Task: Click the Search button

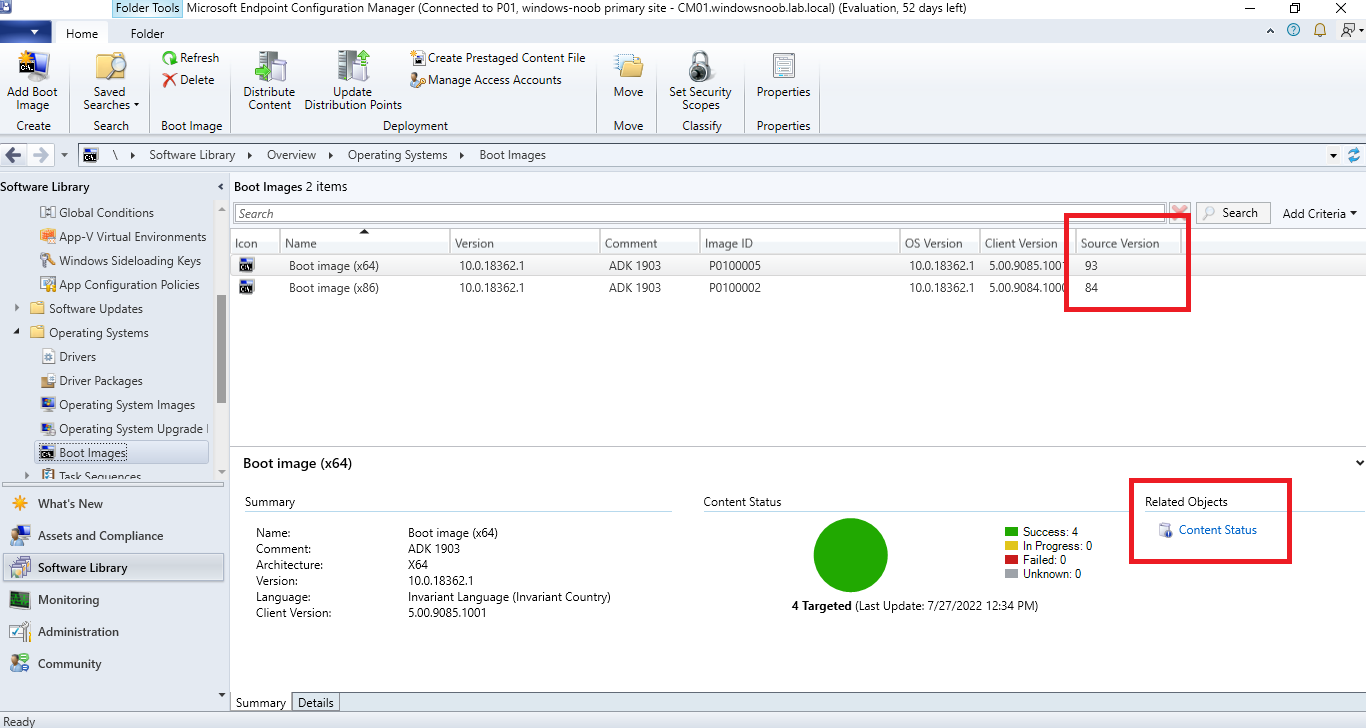Action: (1233, 213)
